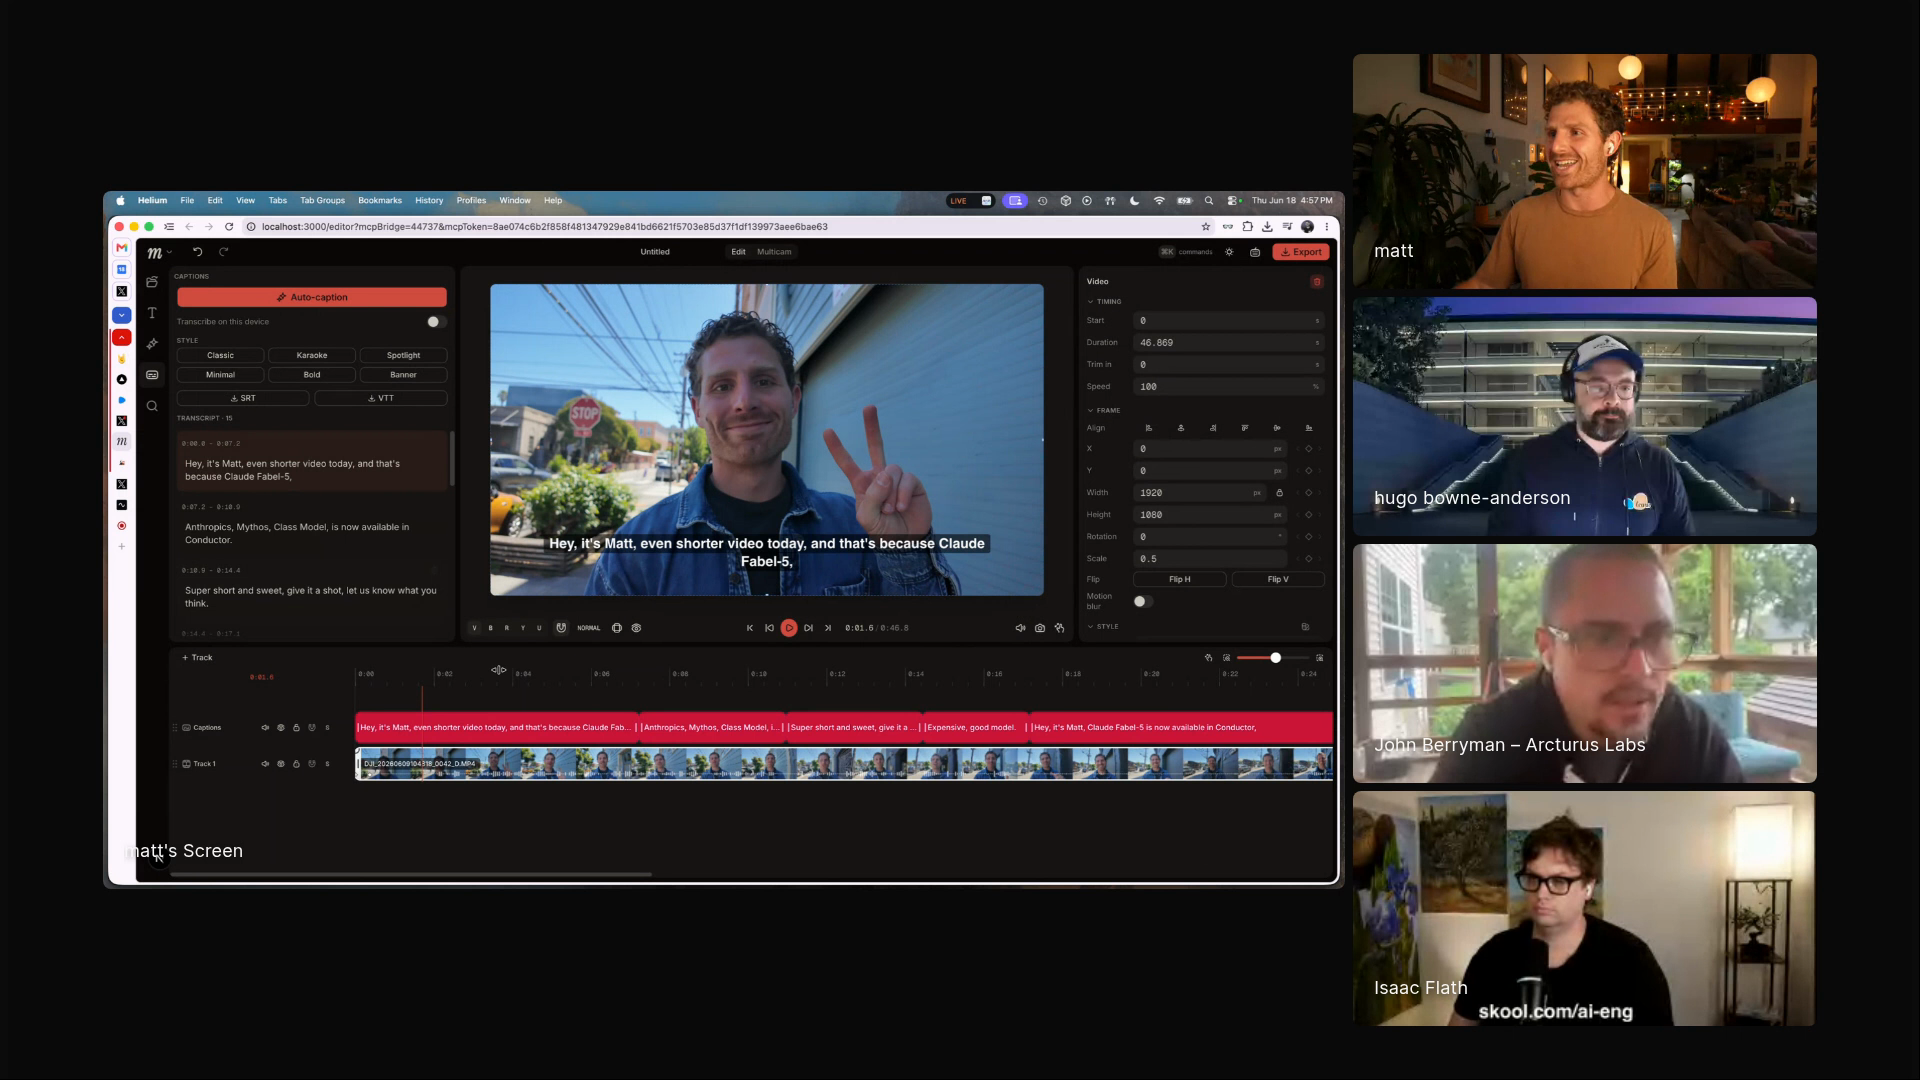Click the Flip H button

pyautogui.click(x=1180, y=579)
